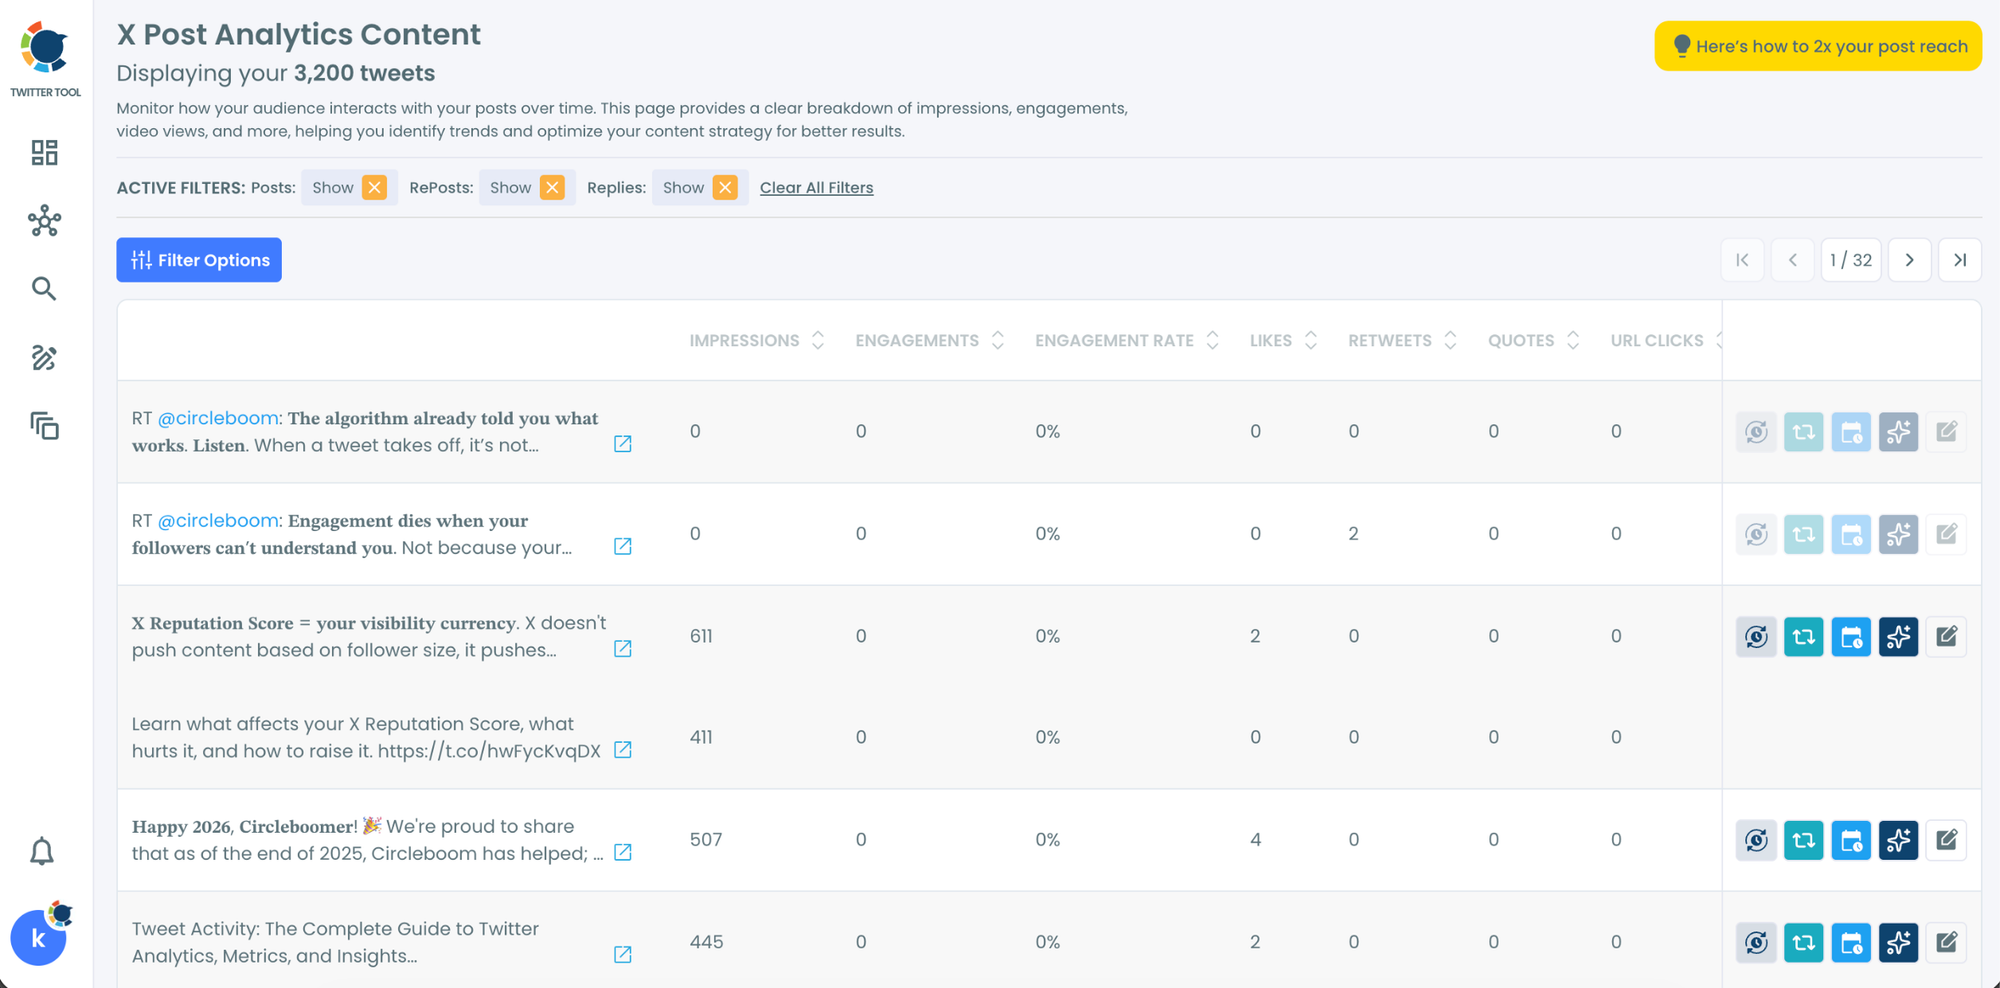Open the Filter Options button

pos(199,260)
